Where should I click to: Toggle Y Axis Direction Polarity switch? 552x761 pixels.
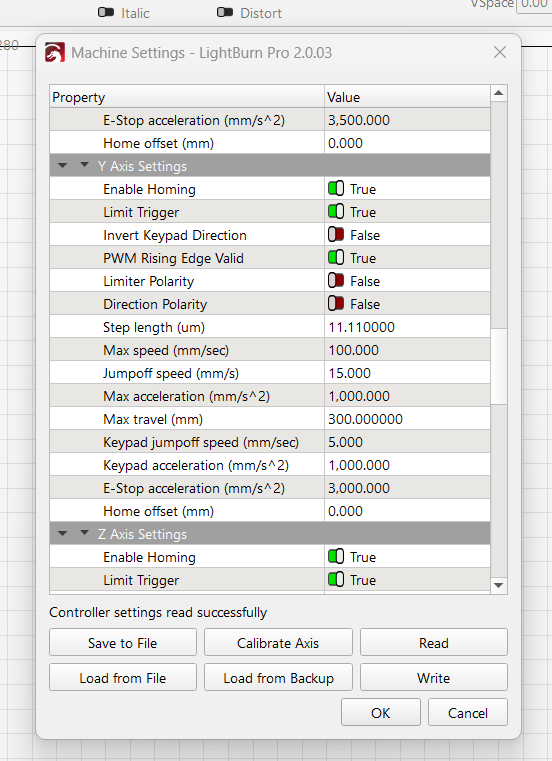(336, 303)
